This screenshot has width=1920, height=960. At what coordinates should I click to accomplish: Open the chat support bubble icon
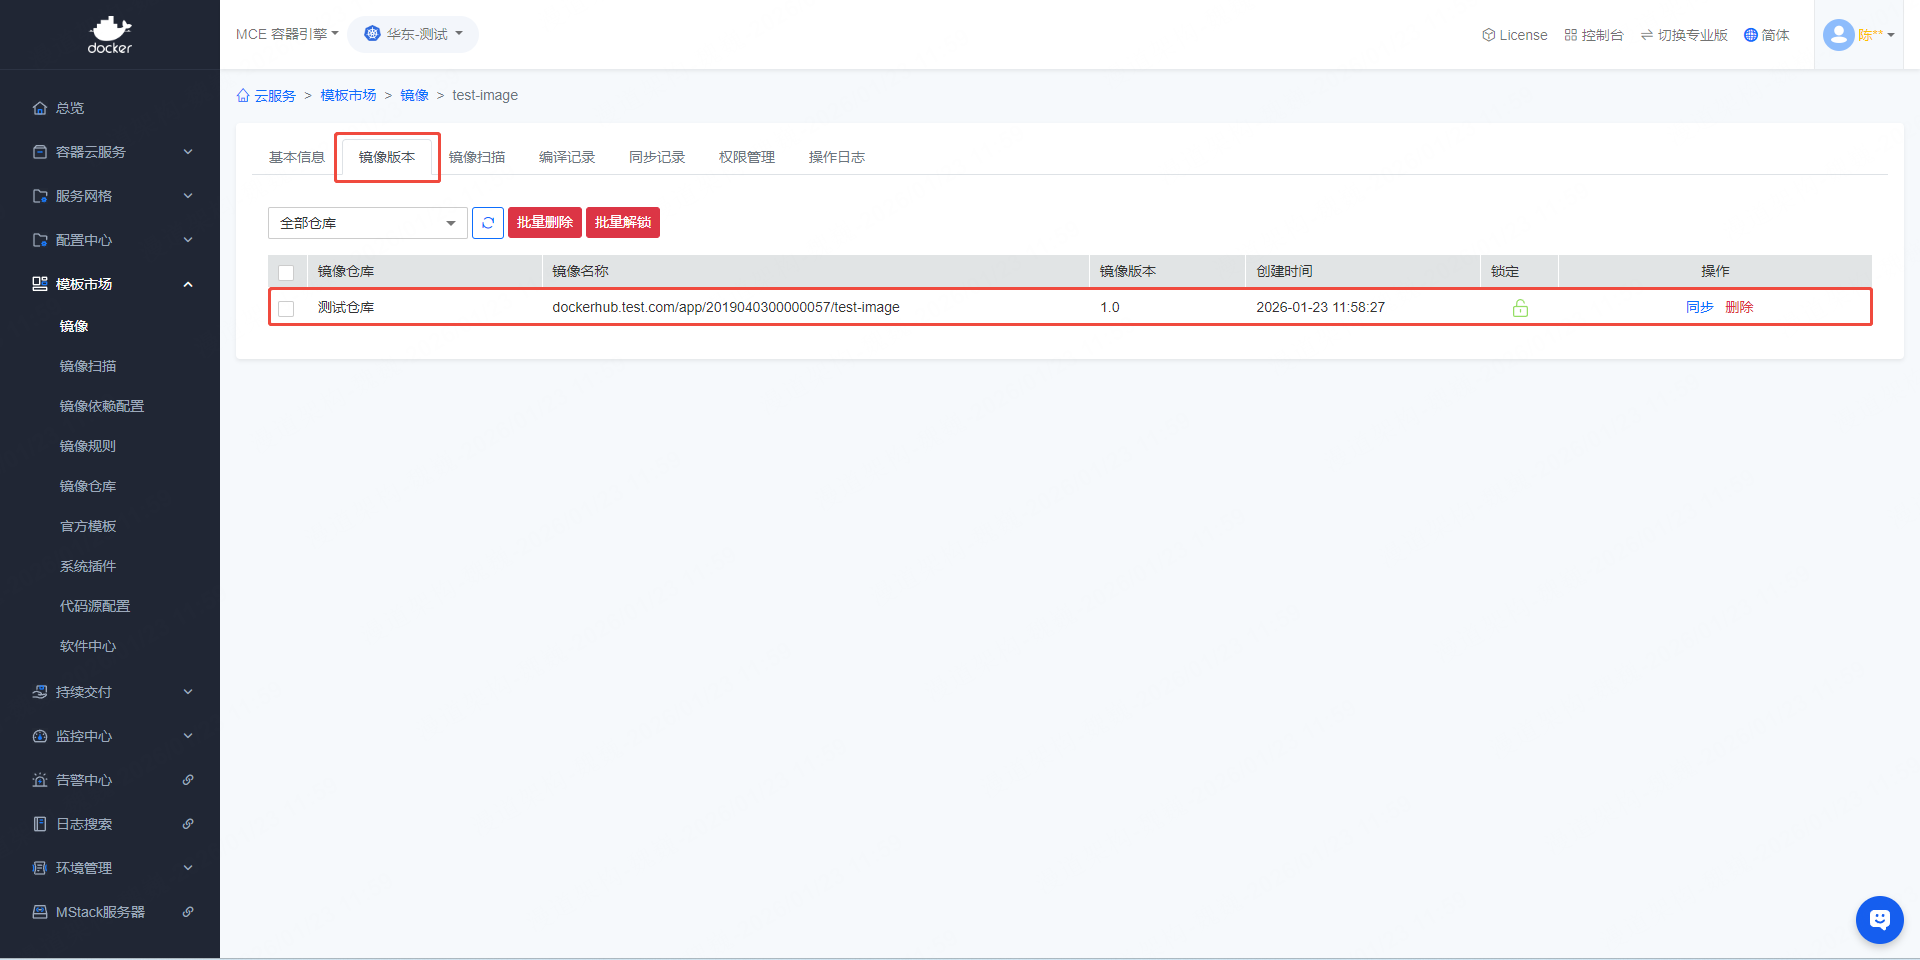coord(1879,919)
